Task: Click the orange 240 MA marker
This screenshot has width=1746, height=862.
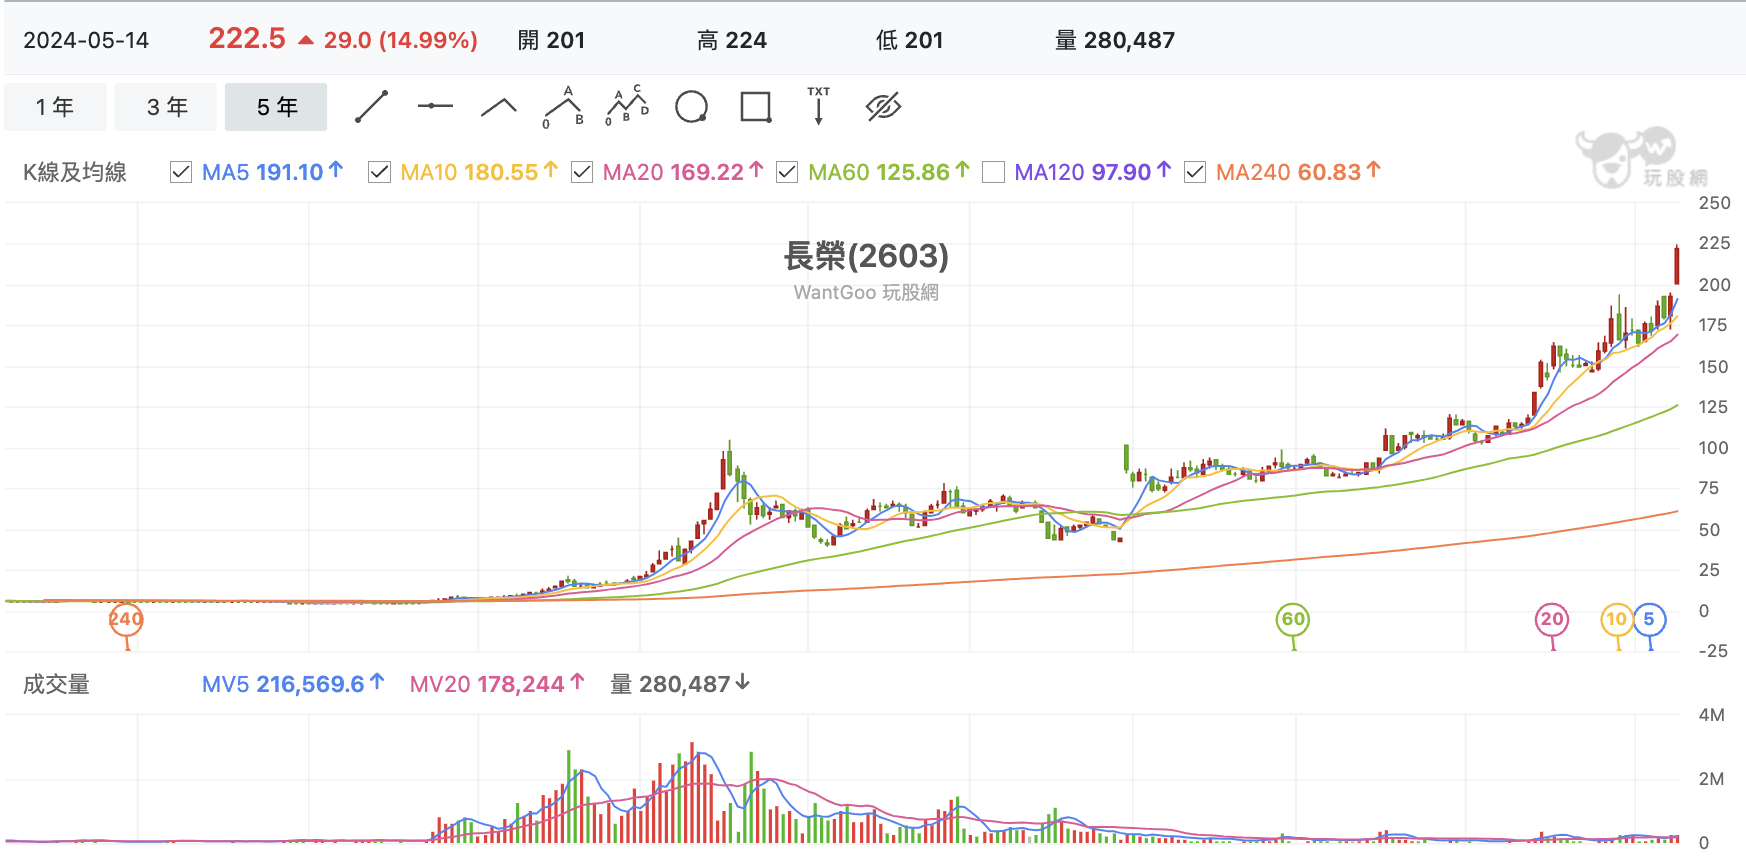Action: (126, 619)
